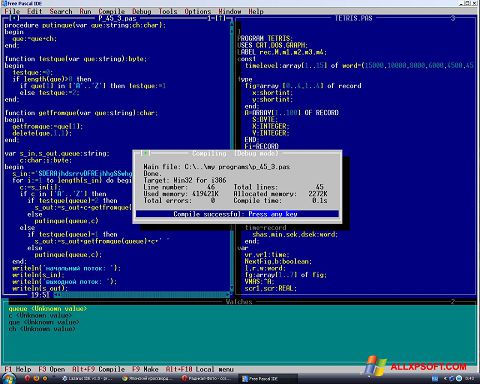Click the red quick launch icon in taskbar
The height and width of the screenshot is (384, 480).
click(27, 378)
